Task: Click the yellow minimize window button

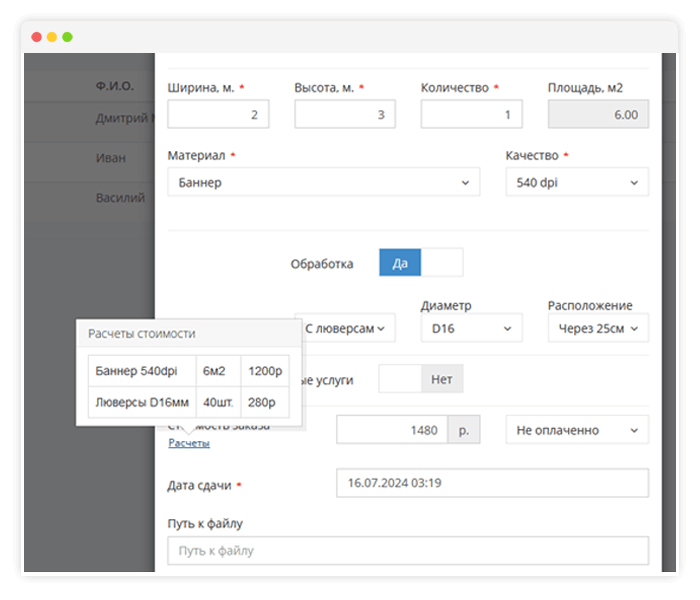Action: pyautogui.click(x=52, y=37)
